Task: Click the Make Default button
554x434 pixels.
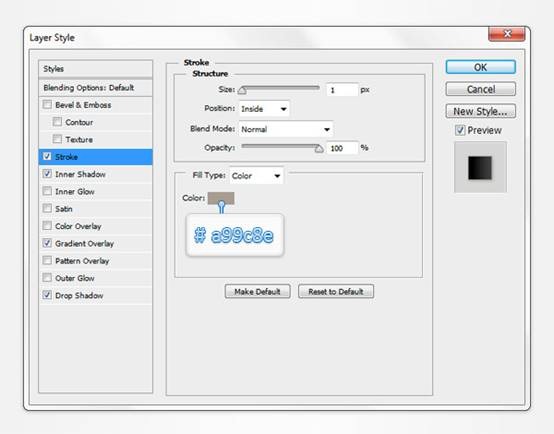Action: pos(258,292)
